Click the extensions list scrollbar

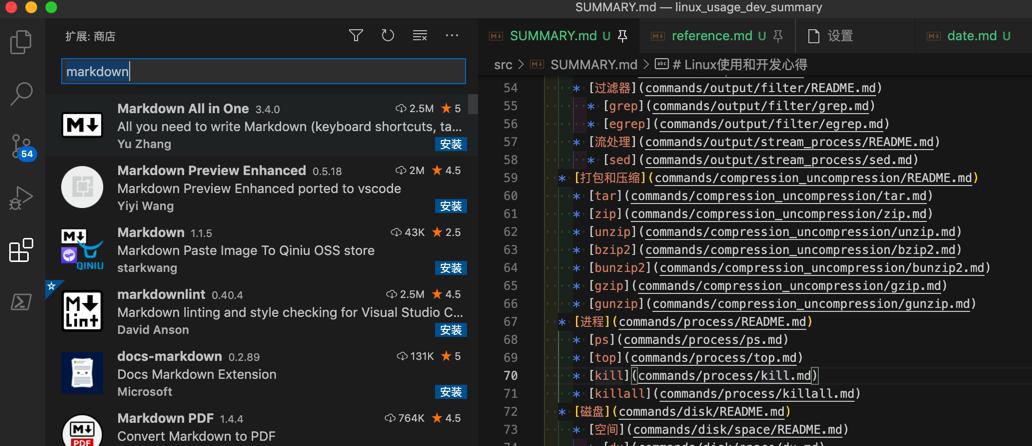coord(473,104)
